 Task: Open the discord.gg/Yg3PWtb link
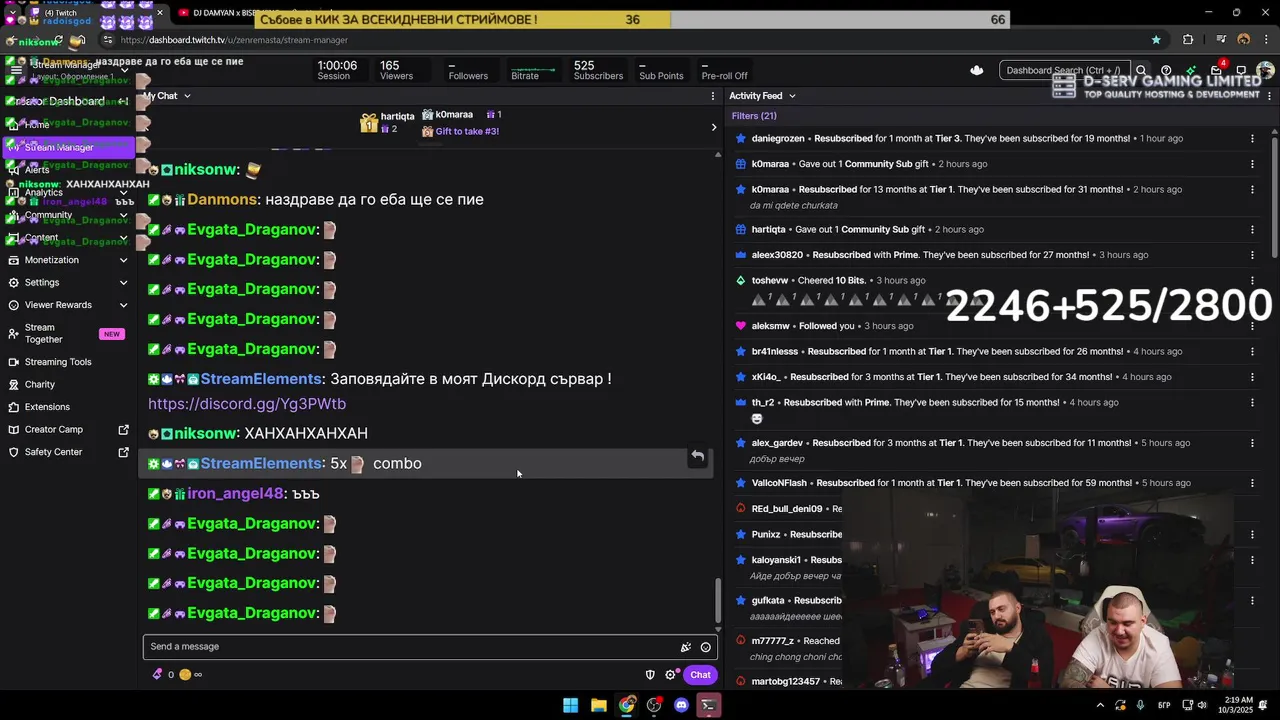point(247,404)
